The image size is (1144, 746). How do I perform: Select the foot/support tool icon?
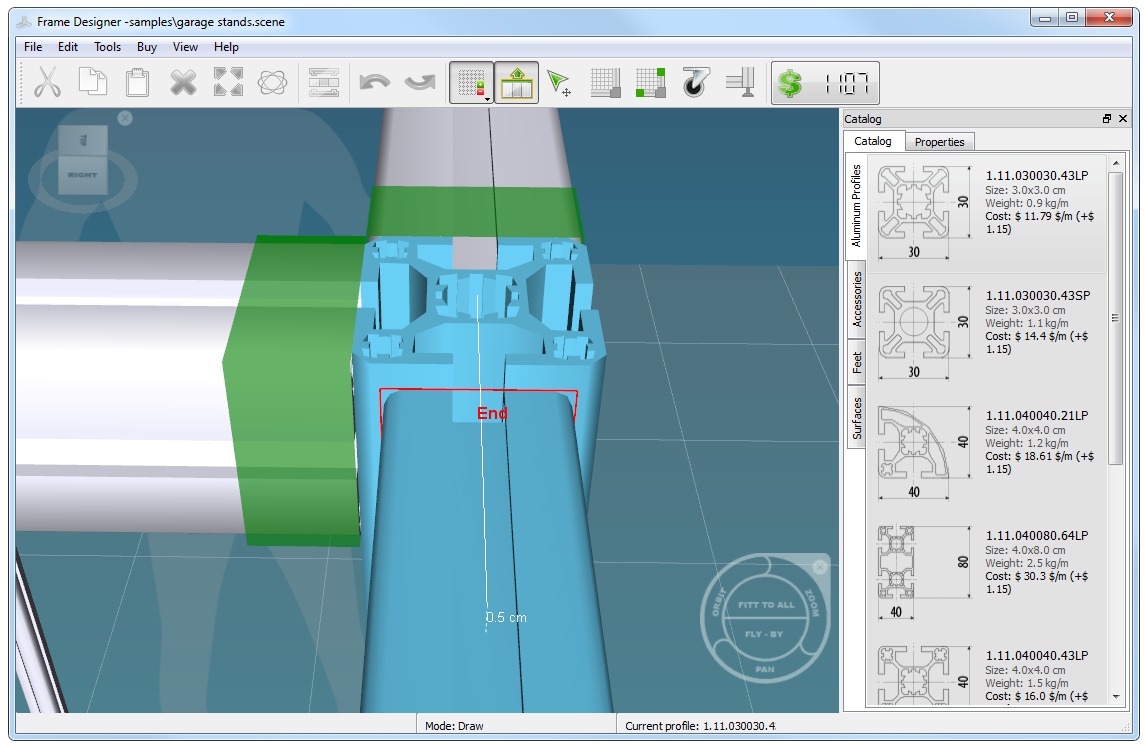coord(740,83)
